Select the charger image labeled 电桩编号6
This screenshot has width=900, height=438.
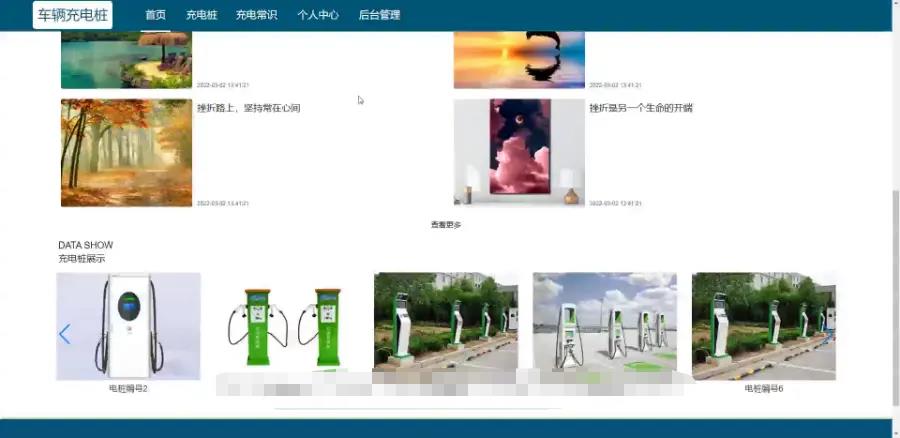[x=764, y=326]
